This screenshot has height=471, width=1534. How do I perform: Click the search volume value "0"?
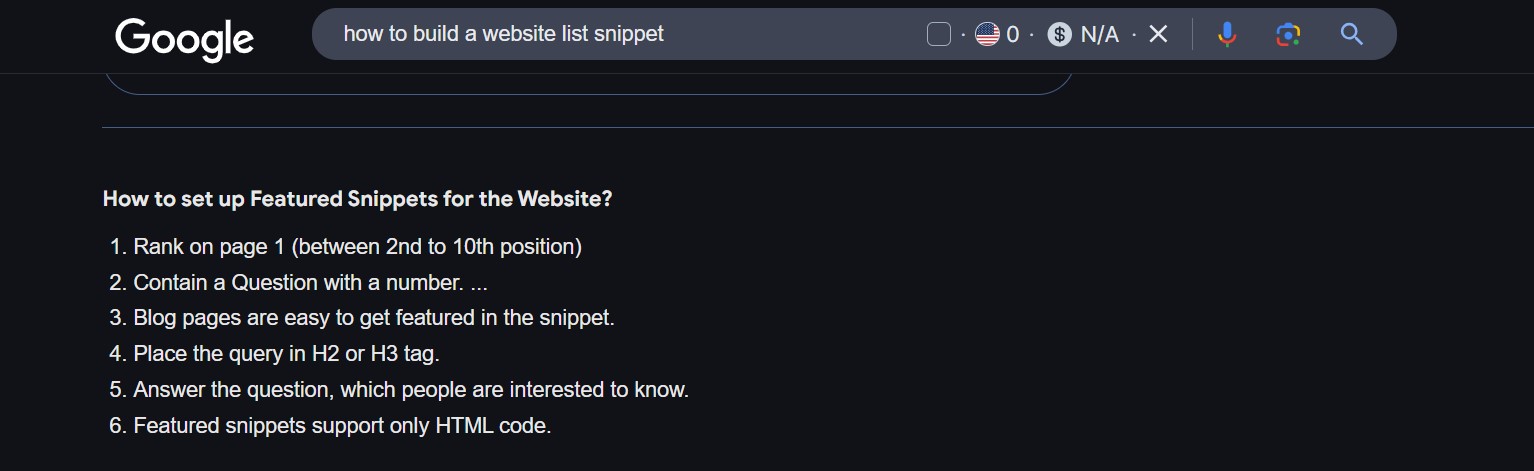[x=1012, y=35]
